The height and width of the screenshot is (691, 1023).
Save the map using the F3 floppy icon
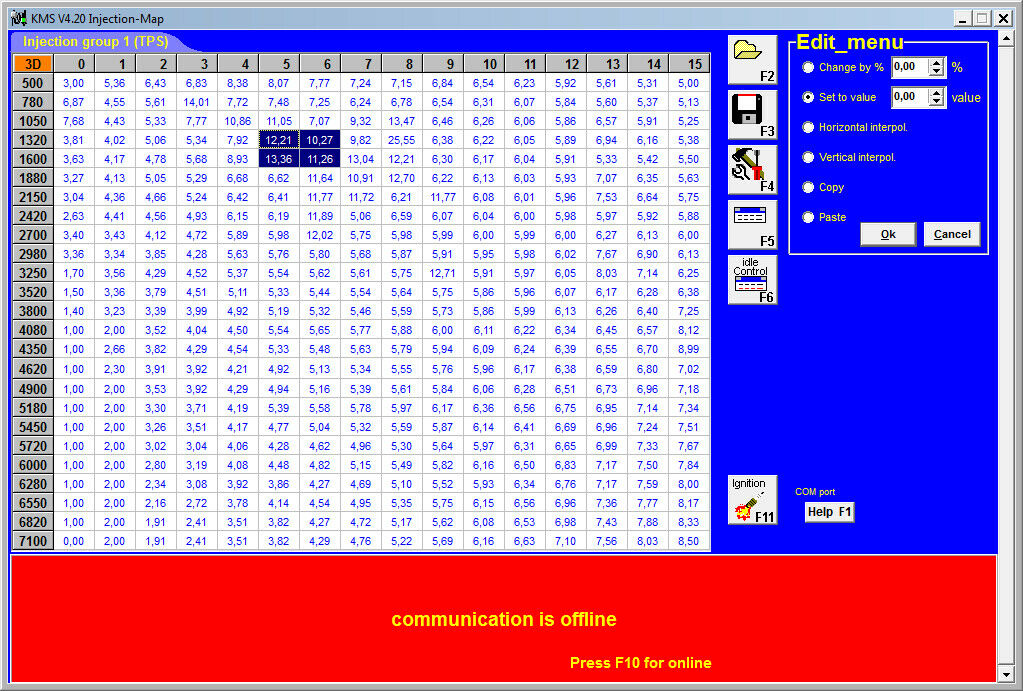(x=752, y=115)
